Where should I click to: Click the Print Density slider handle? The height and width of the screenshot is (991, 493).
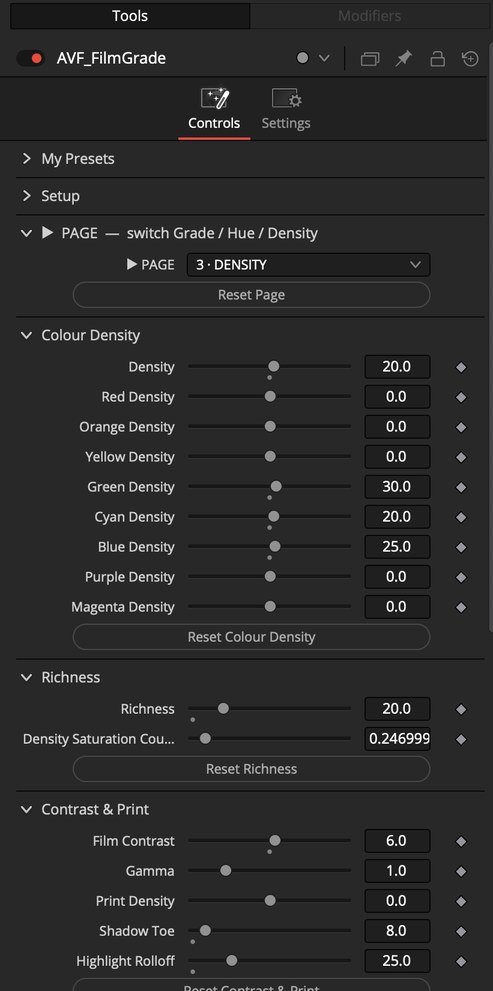(271, 901)
